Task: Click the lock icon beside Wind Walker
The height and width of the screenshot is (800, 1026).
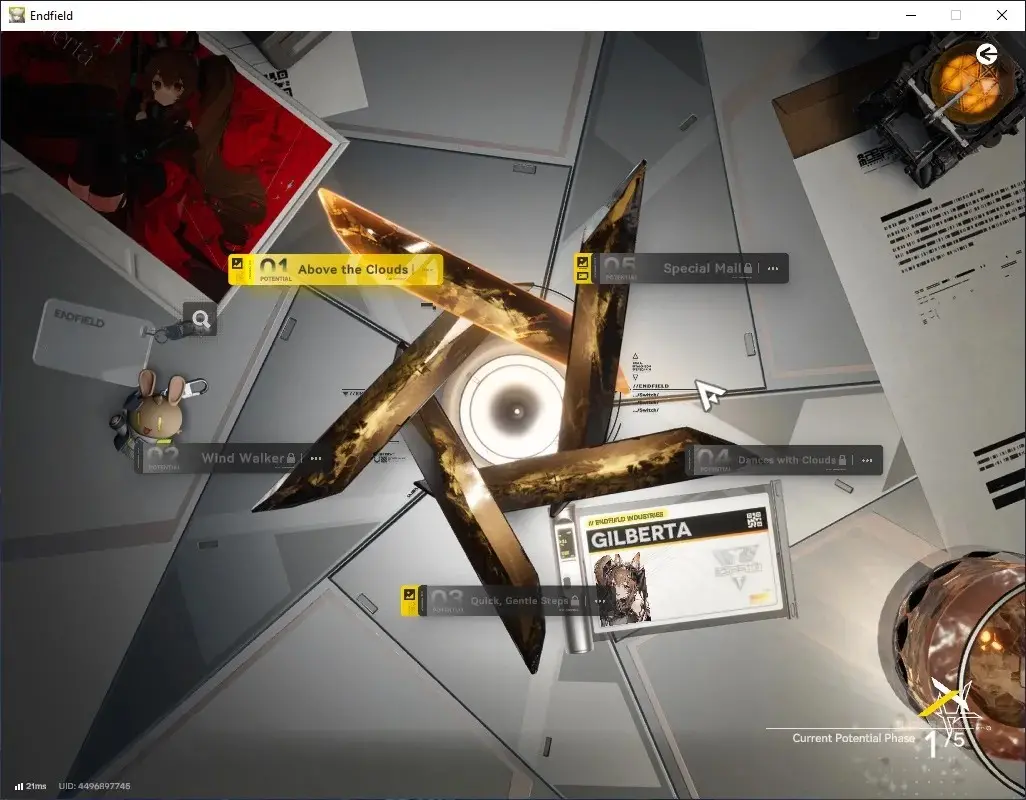Action: pyautogui.click(x=291, y=458)
